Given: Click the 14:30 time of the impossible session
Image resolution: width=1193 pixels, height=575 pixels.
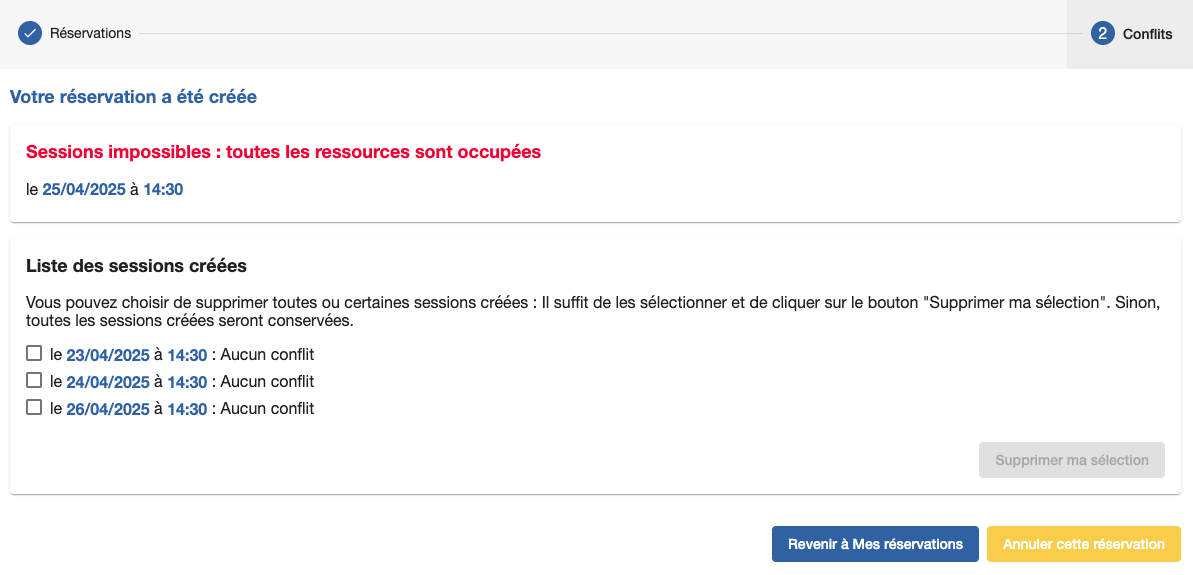Looking at the screenshot, I should 163,189.
